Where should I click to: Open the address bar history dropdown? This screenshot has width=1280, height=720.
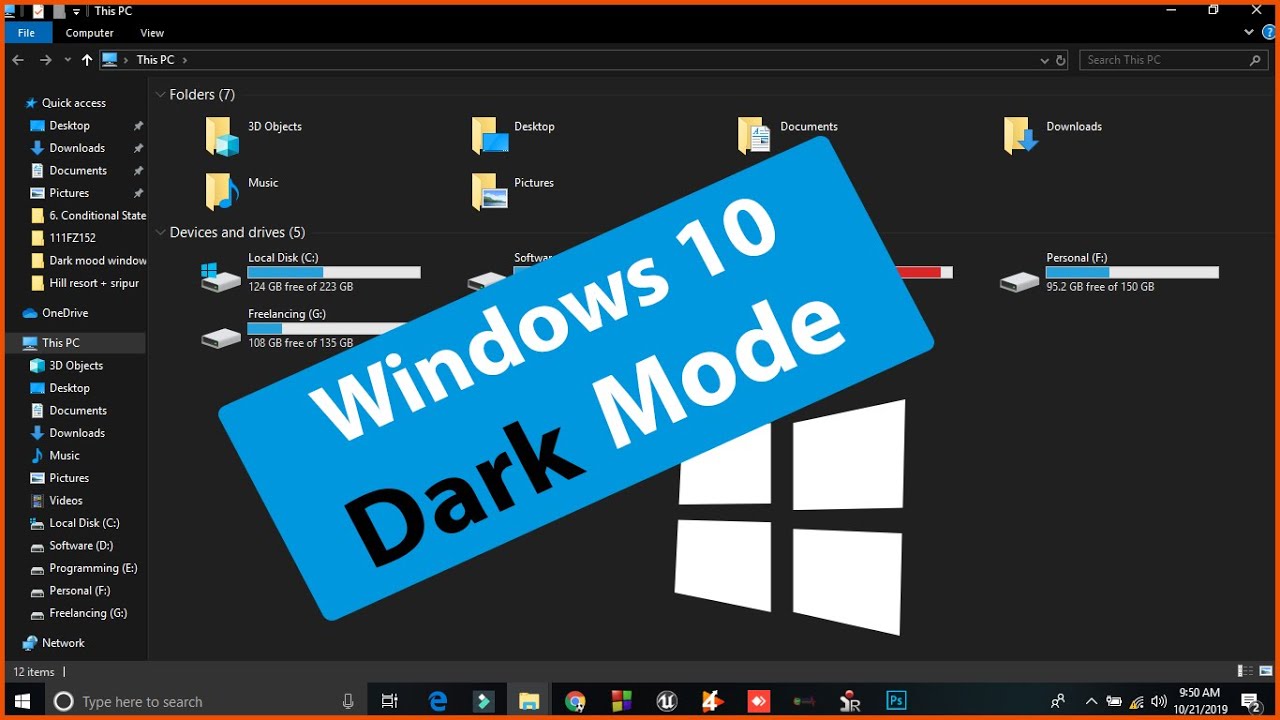(x=1044, y=60)
